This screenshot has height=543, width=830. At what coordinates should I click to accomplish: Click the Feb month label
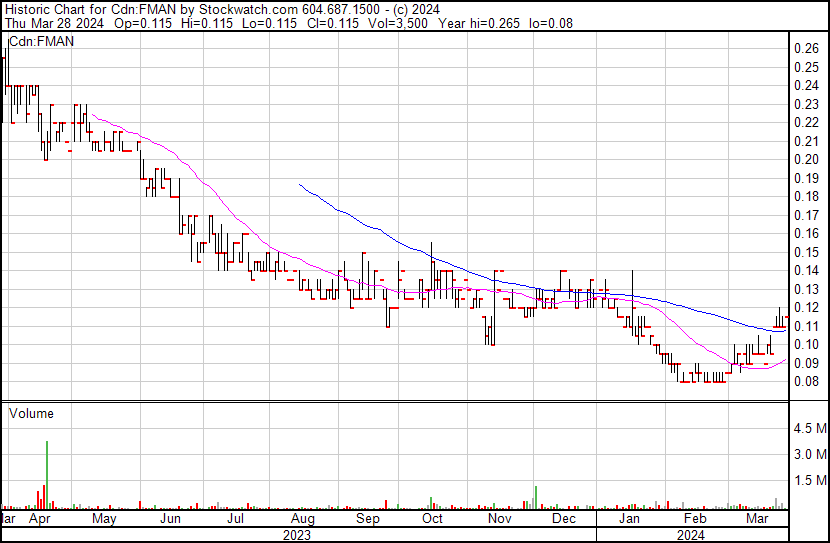pos(695,519)
